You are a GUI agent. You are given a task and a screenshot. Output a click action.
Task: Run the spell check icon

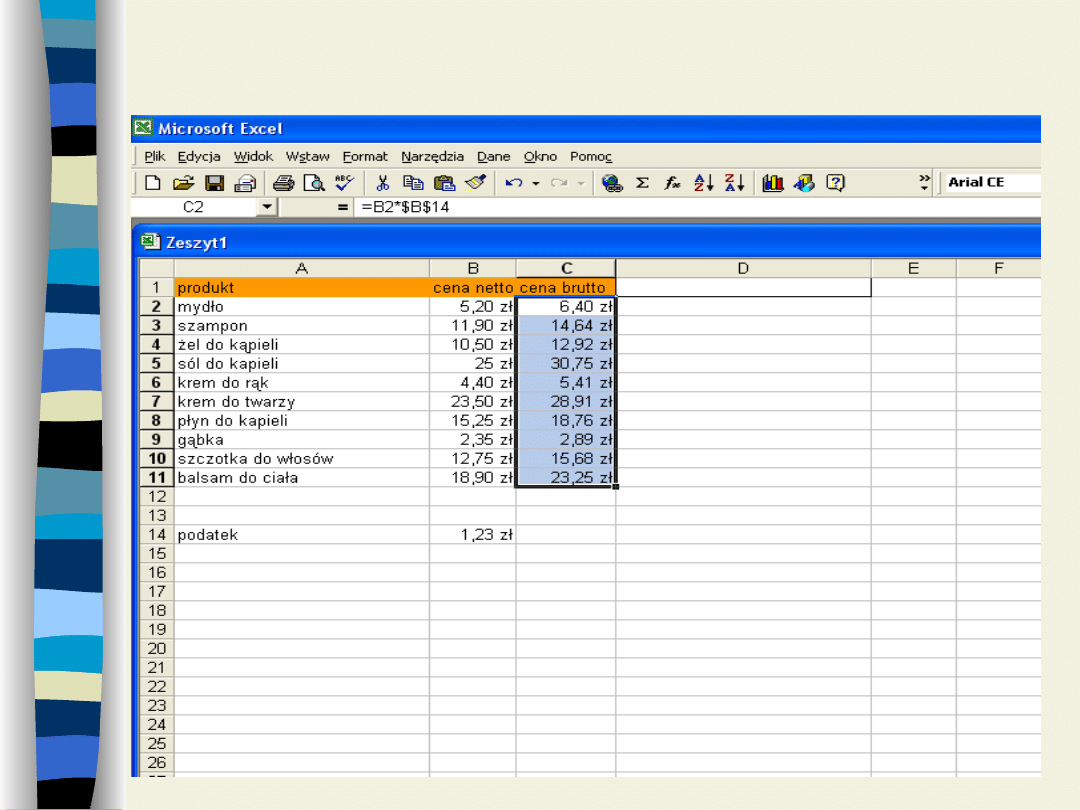tap(345, 183)
